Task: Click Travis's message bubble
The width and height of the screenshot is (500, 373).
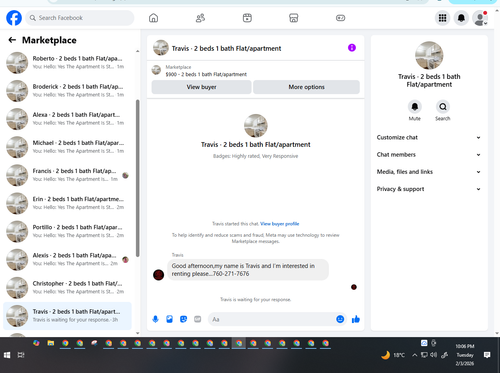Action: pos(248,270)
